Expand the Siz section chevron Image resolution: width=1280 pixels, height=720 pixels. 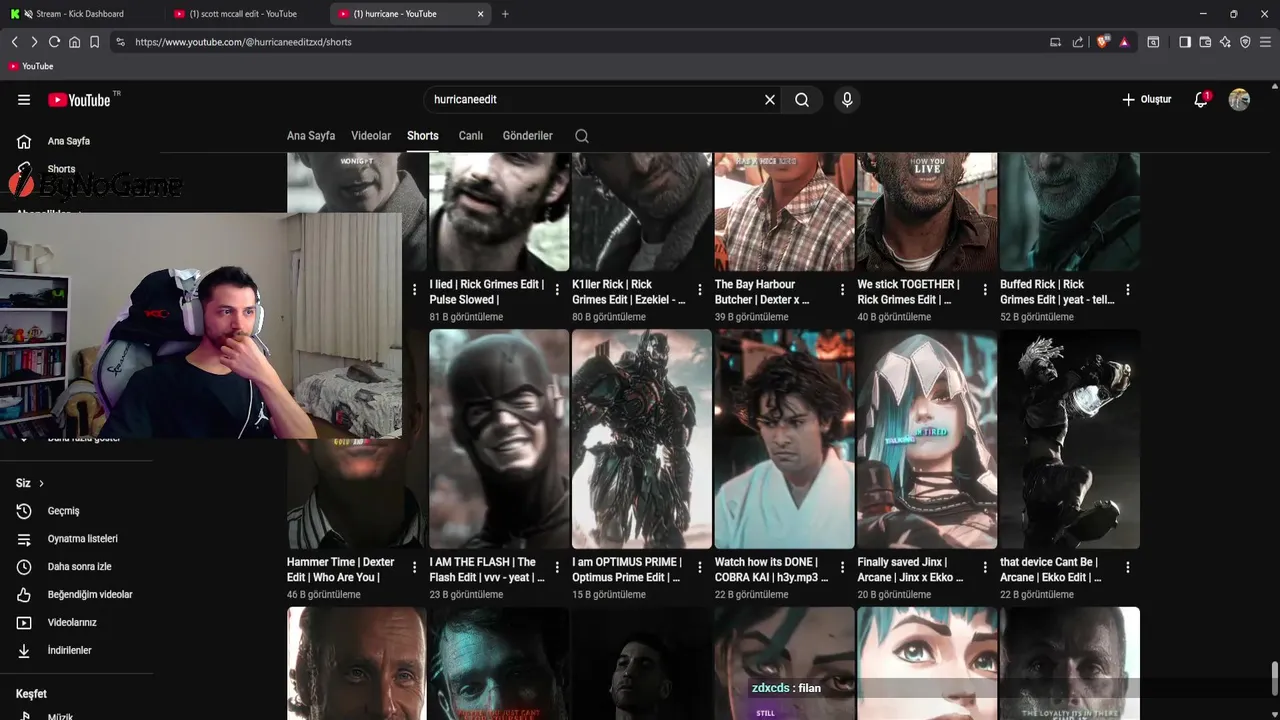(41, 484)
